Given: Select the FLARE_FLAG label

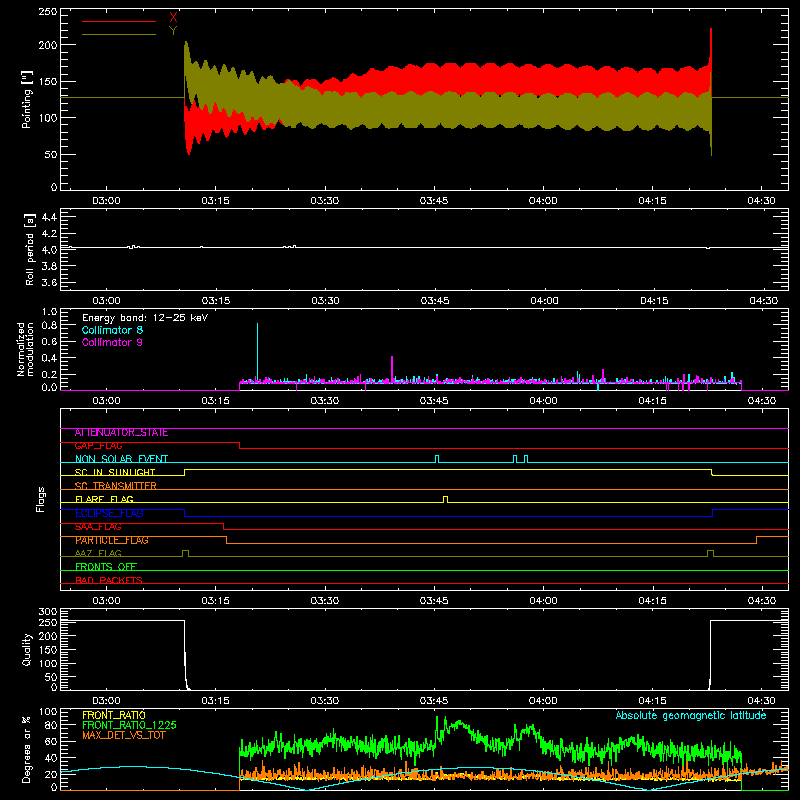Looking at the screenshot, I should [104, 499].
